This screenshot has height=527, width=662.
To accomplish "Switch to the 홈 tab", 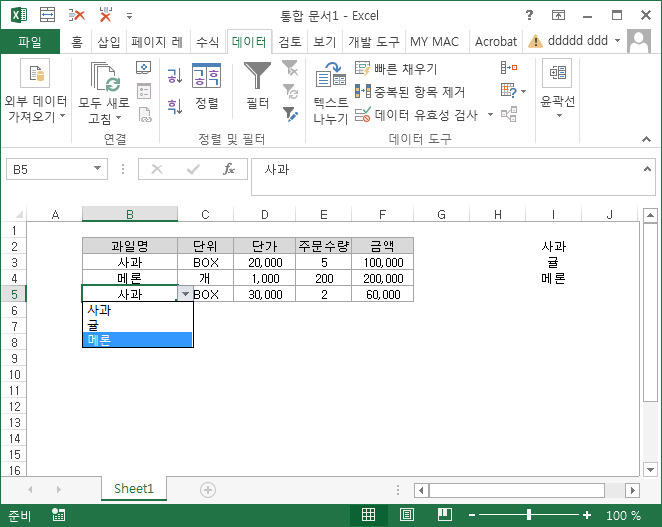I will (77, 41).
